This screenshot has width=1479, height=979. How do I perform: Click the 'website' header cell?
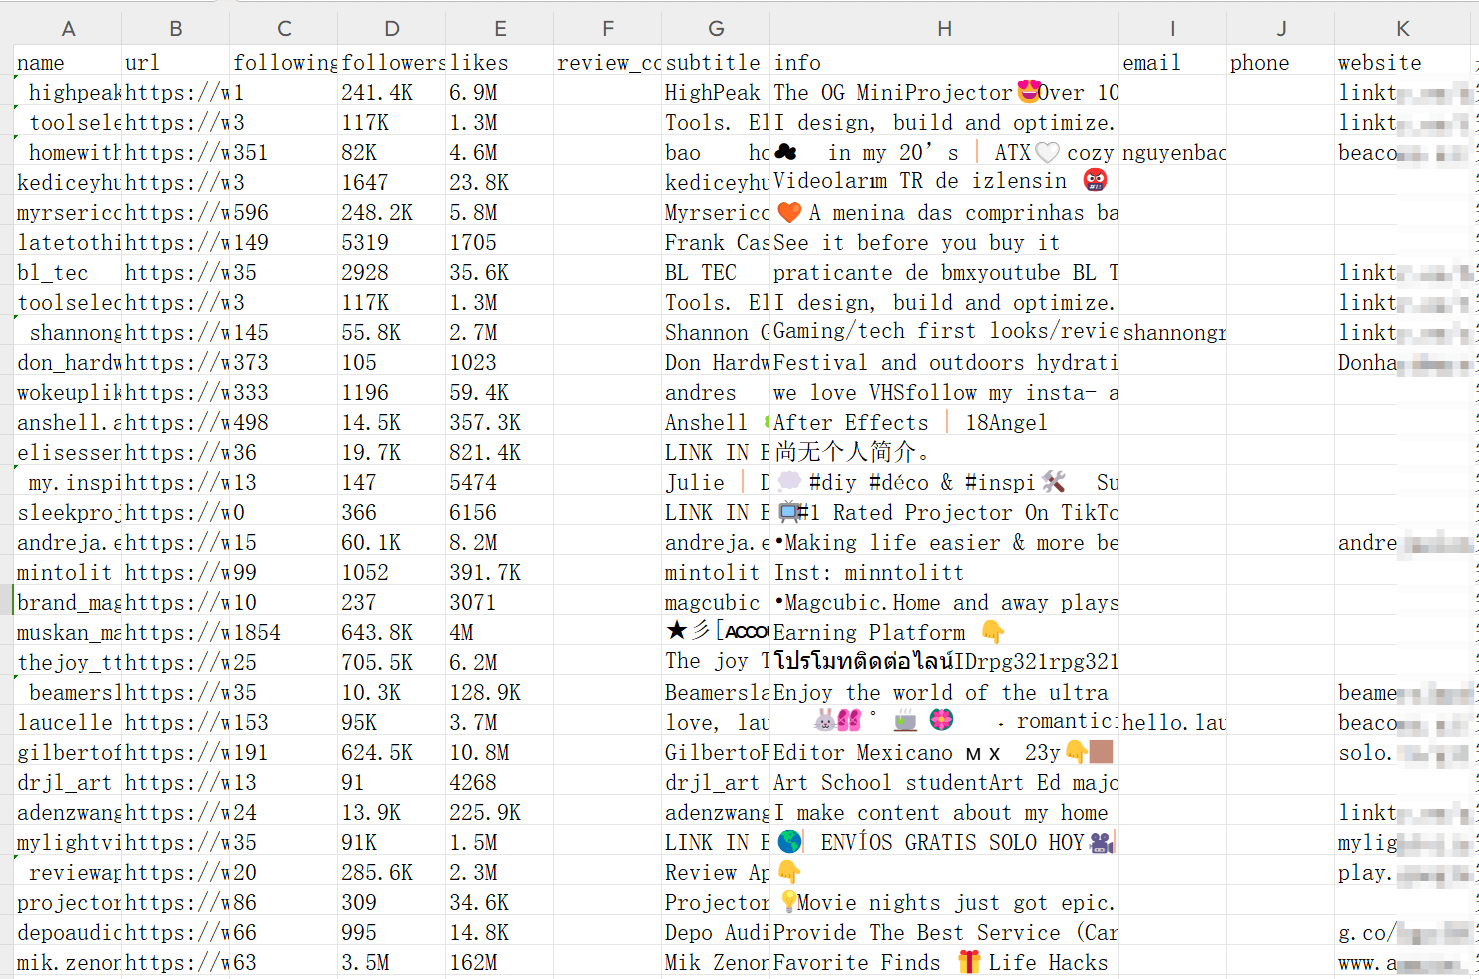click(x=1403, y=62)
